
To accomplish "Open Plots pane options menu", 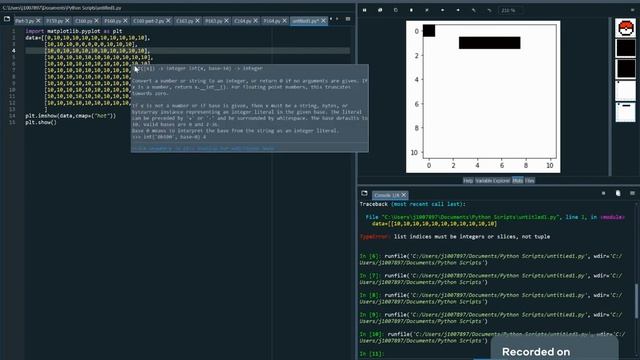I will point(633,10).
